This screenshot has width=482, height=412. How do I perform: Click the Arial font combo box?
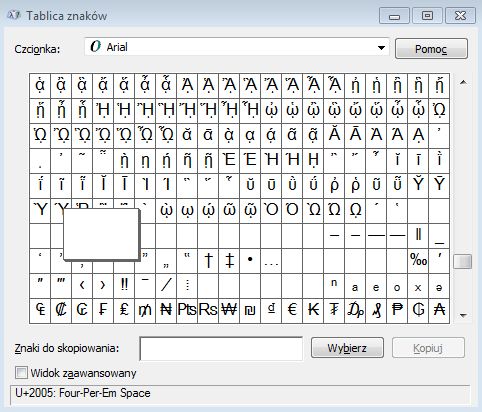coord(237,47)
